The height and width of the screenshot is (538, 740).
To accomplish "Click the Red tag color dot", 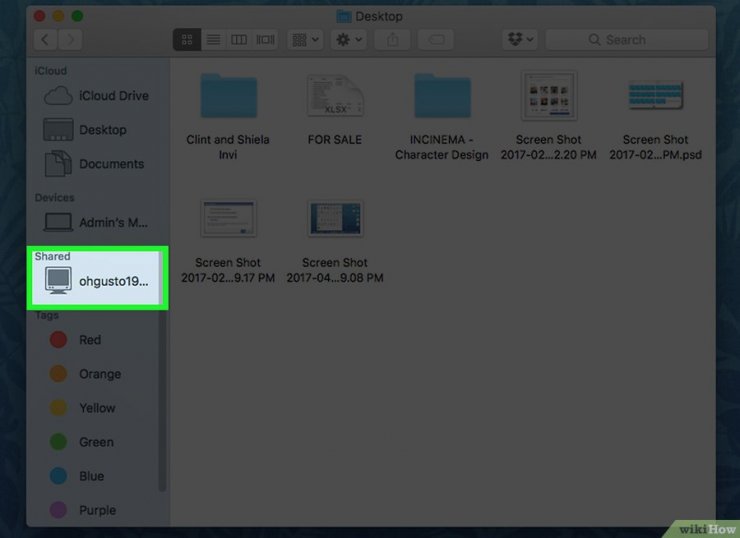I will pyautogui.click(x=59, y=340).
